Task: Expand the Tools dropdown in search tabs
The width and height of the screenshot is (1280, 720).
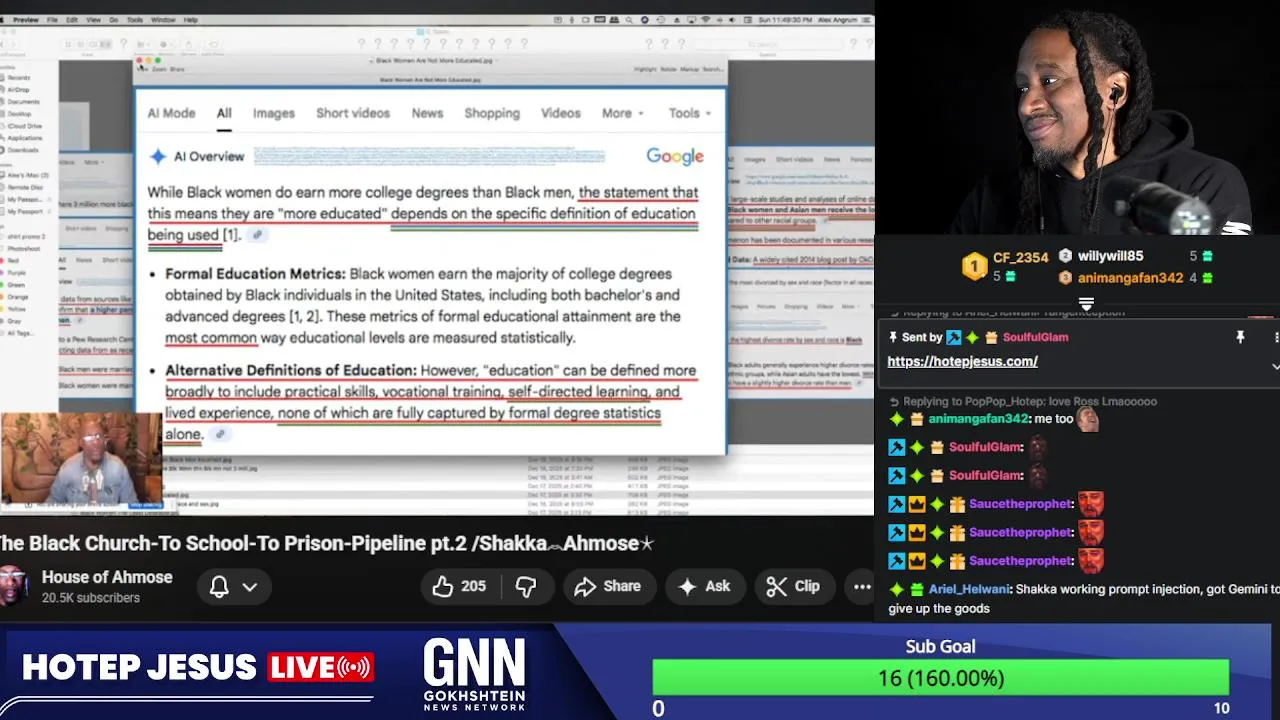Action: [690, 113]
